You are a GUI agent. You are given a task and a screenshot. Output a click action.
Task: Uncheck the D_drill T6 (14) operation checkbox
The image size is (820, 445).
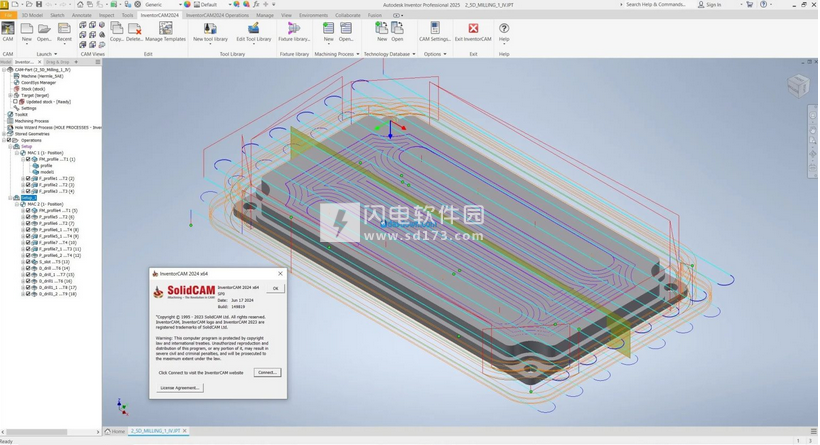click(x=28, y=268)
